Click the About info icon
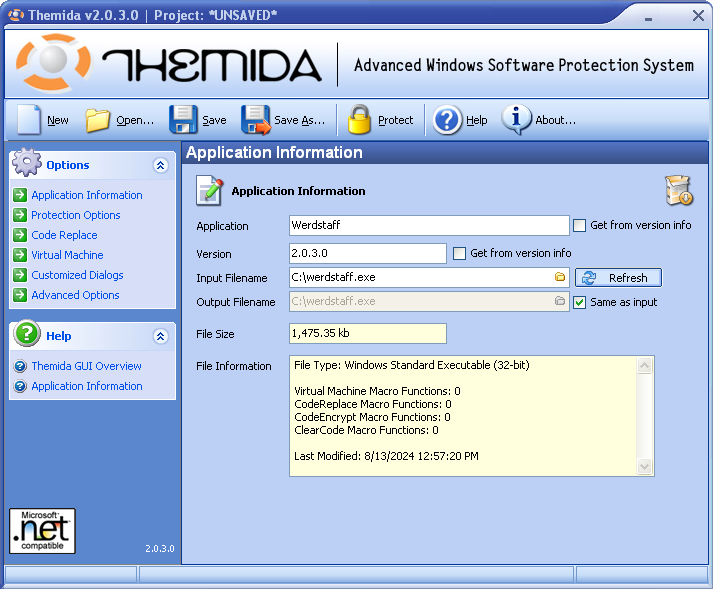Viewport: 713px width, 589px height. click(516, 120)
